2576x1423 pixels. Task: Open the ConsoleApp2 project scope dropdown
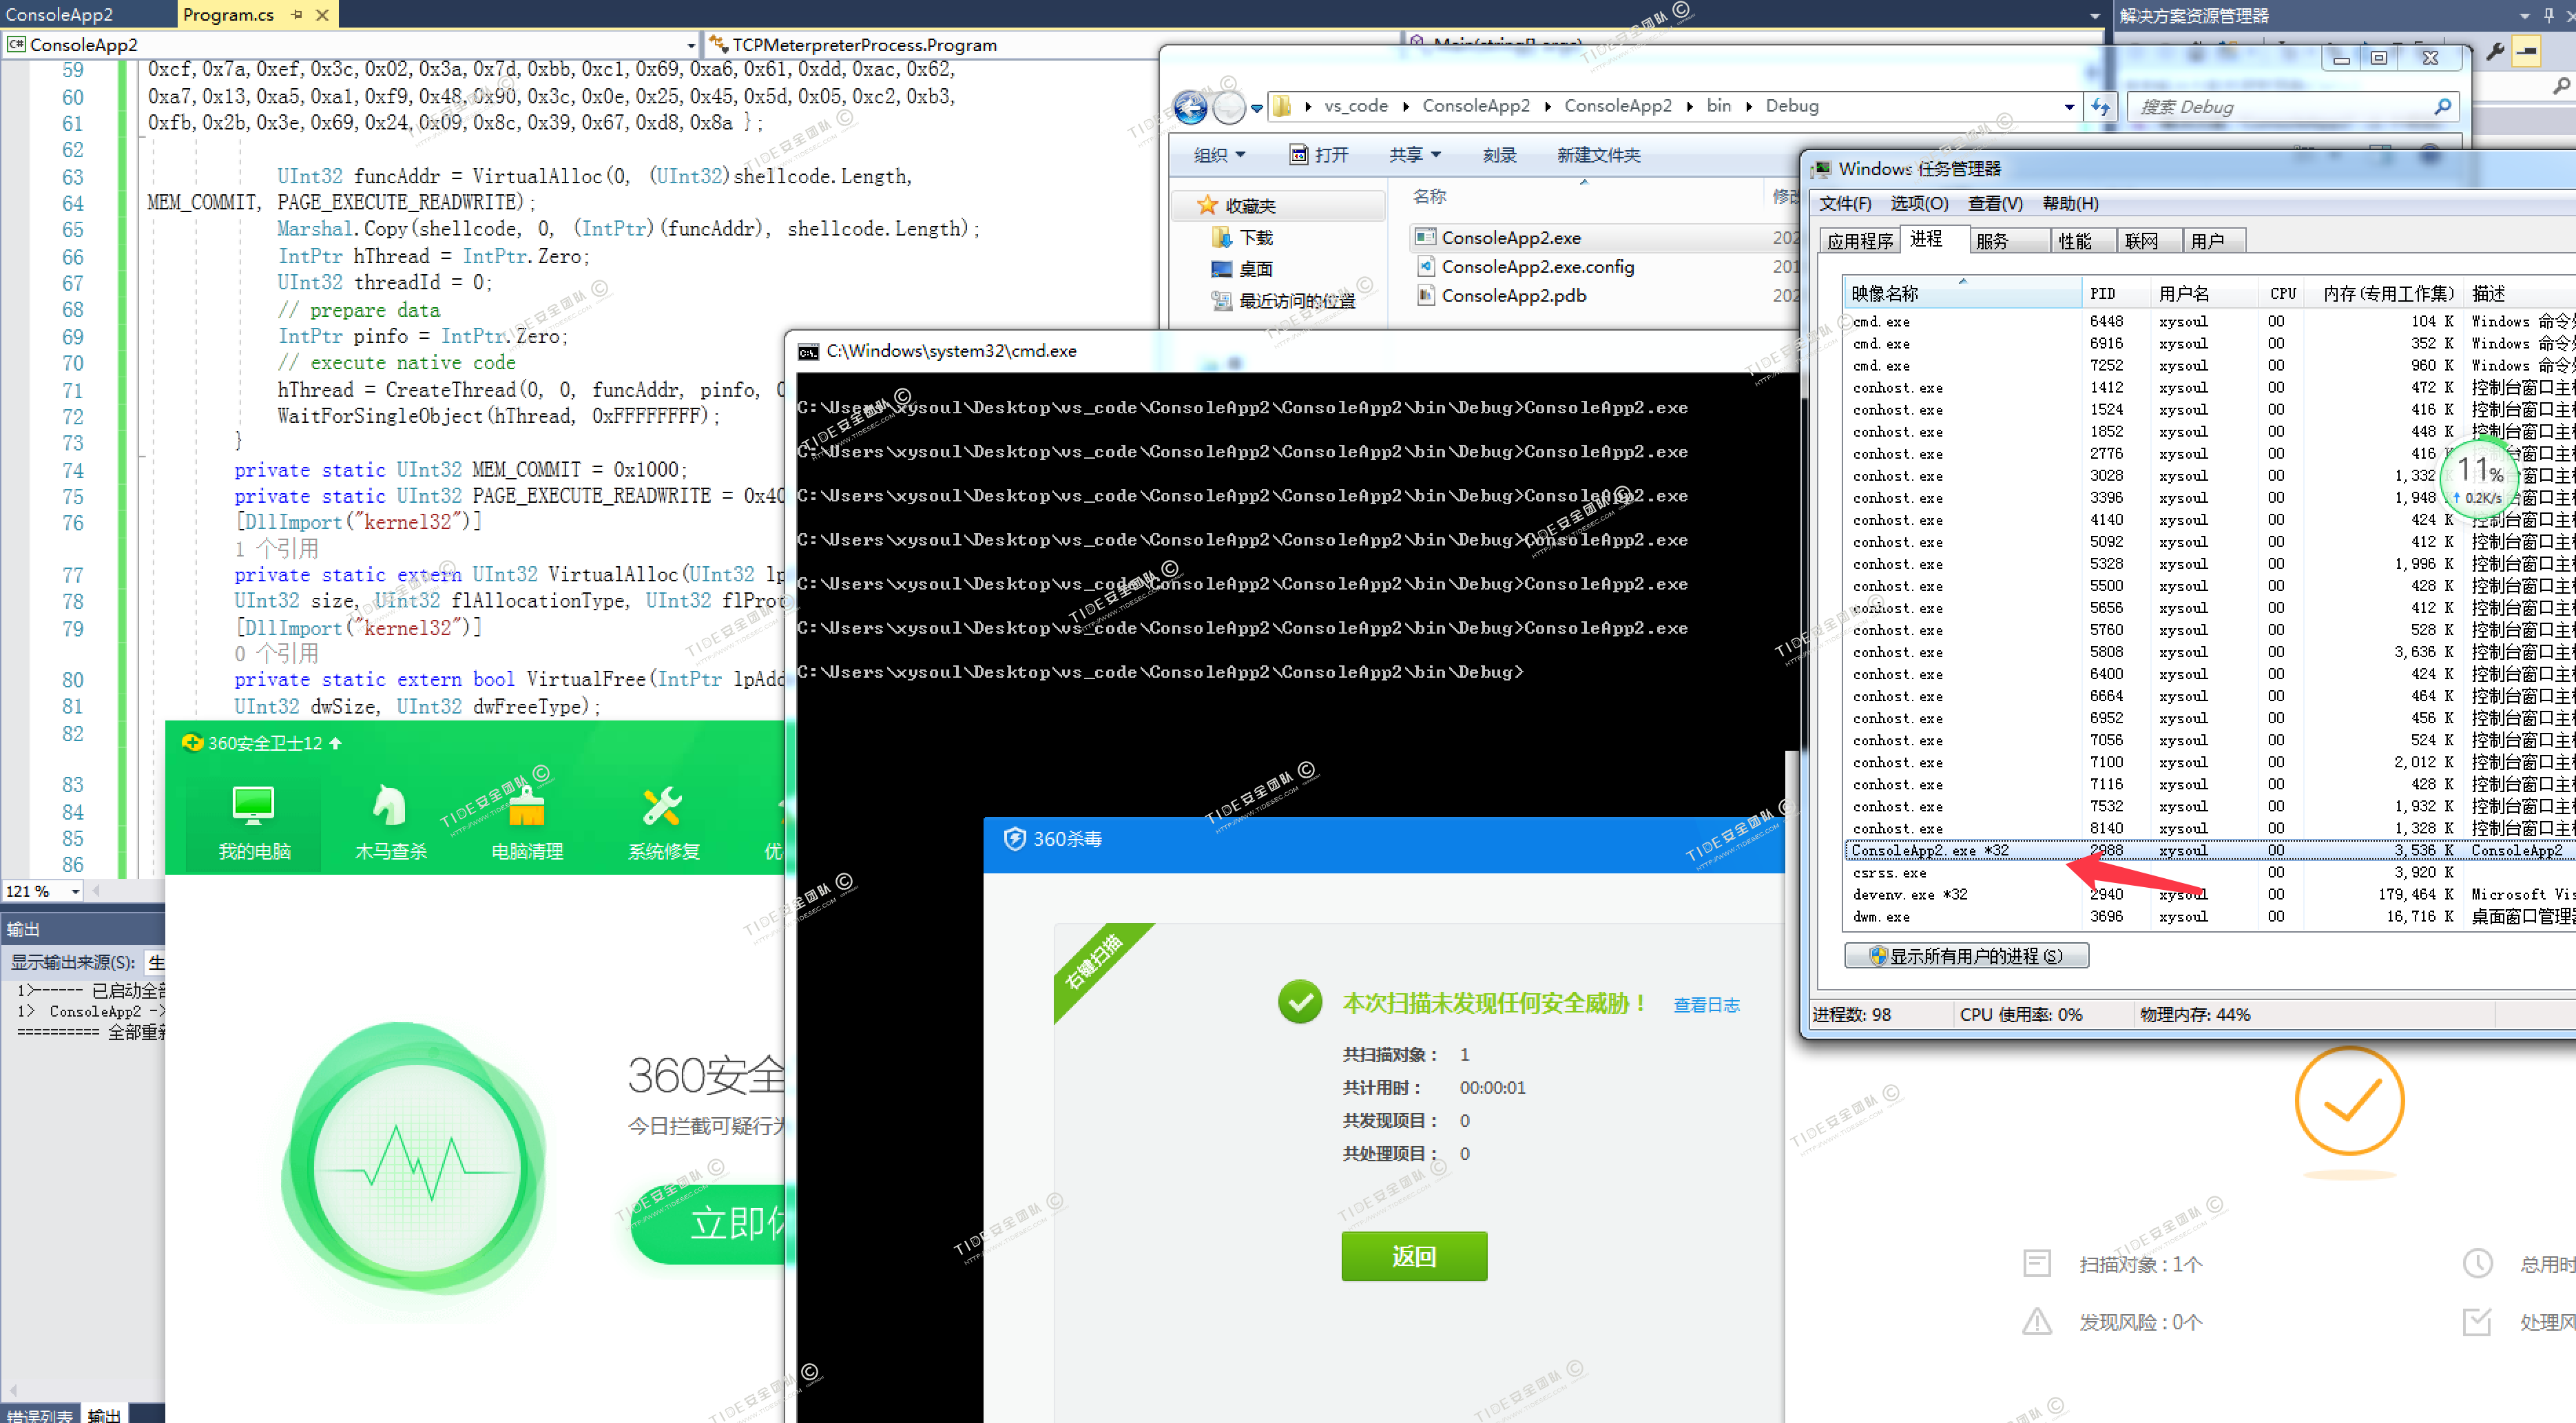[x=691, y=45]
